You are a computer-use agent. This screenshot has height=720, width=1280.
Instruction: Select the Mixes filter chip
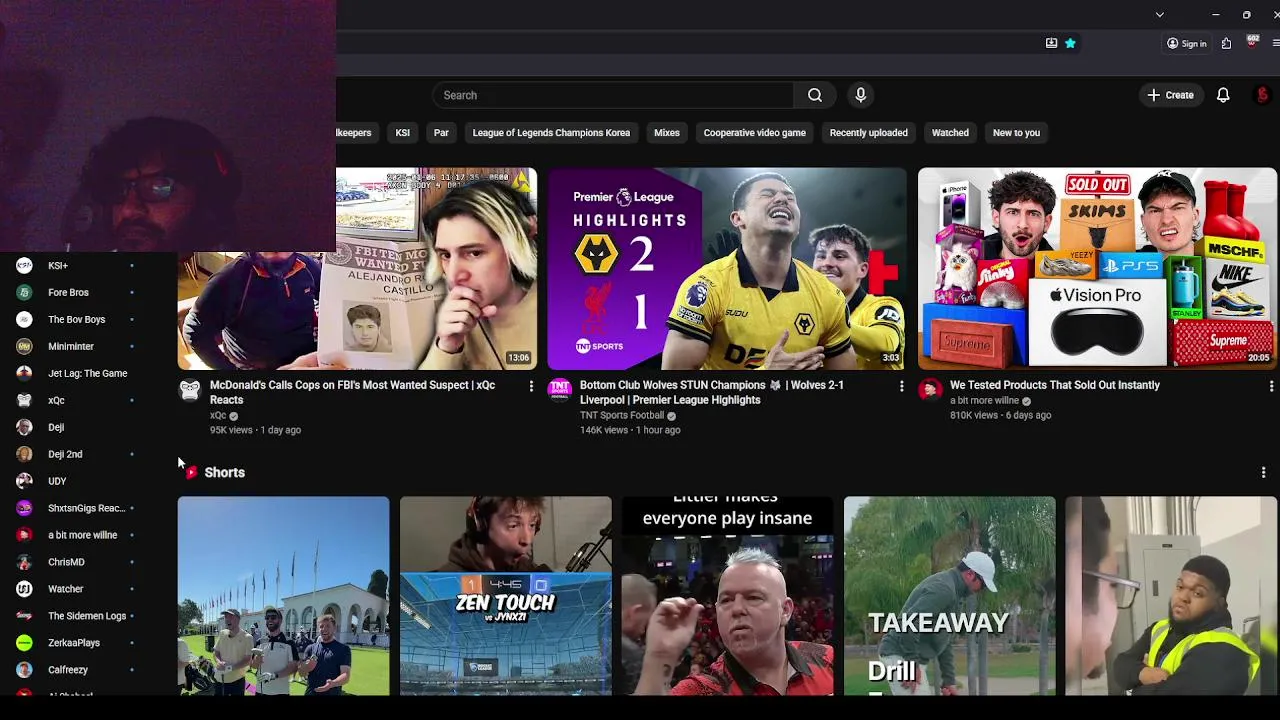coord(667,132)
